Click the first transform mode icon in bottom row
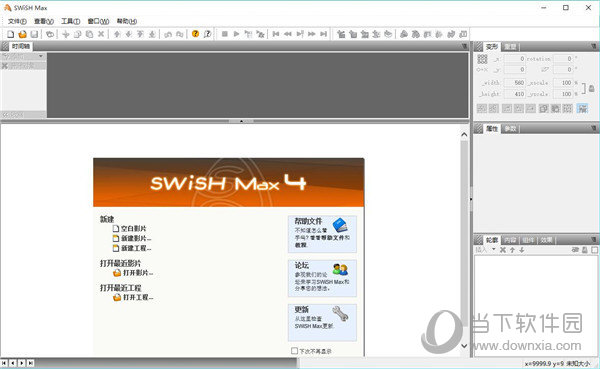 coord(482,109)
